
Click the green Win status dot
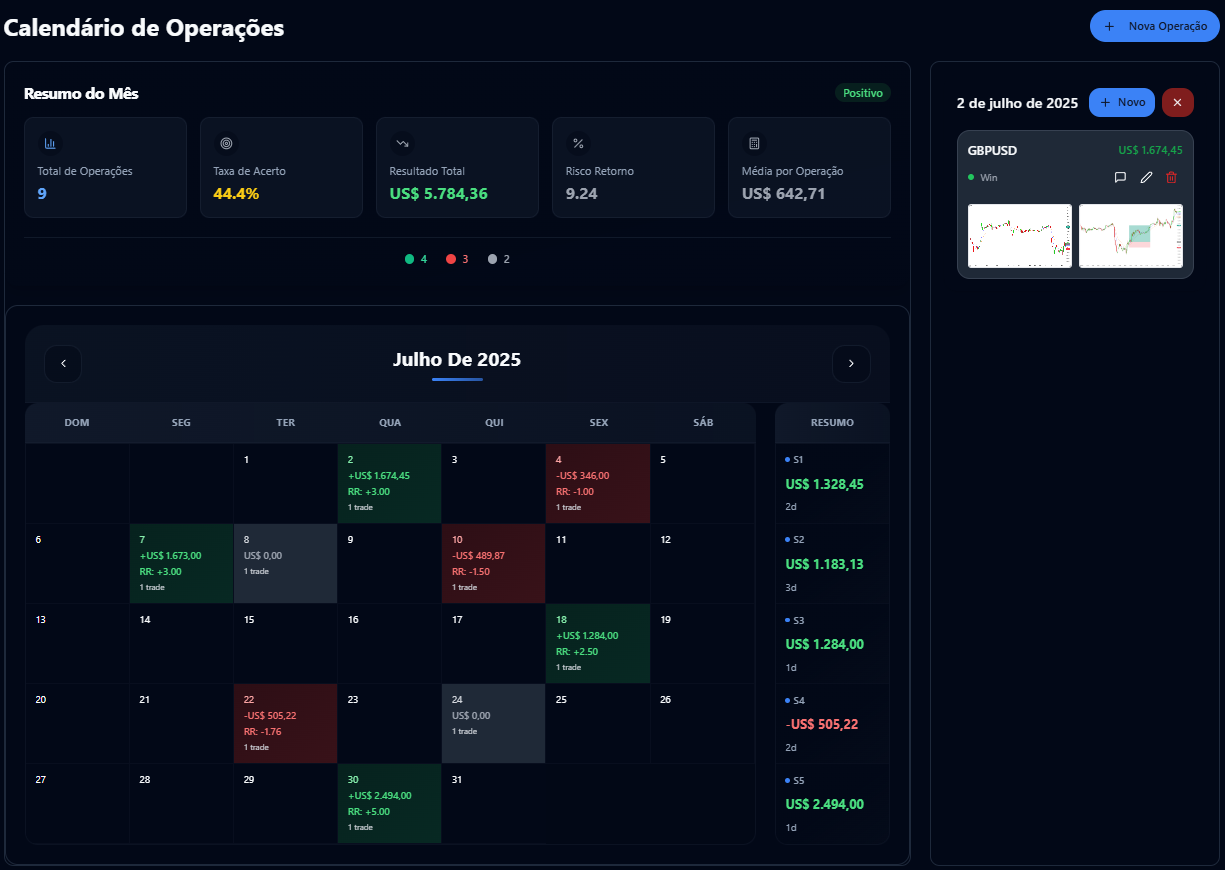tap(969, 177)
